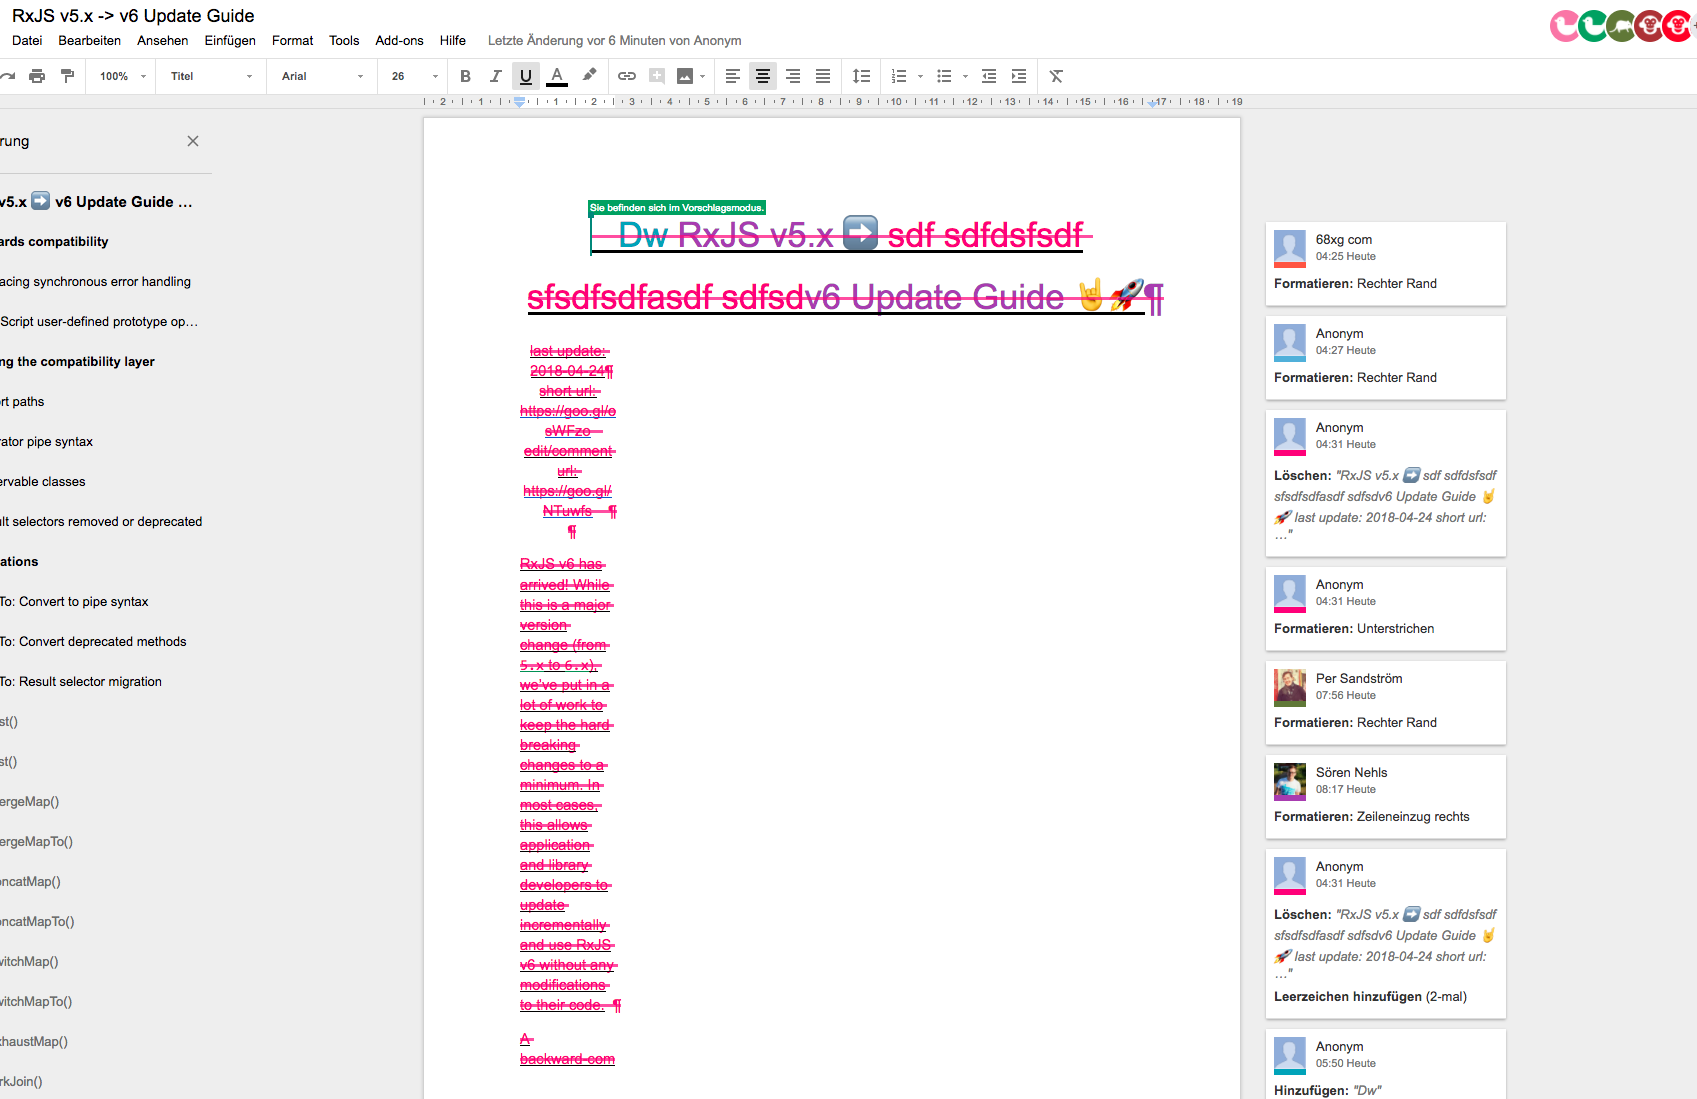Viewport: 1697px width, 1099px height.
Task: Open the Einfügen menu
Action: 230,40
